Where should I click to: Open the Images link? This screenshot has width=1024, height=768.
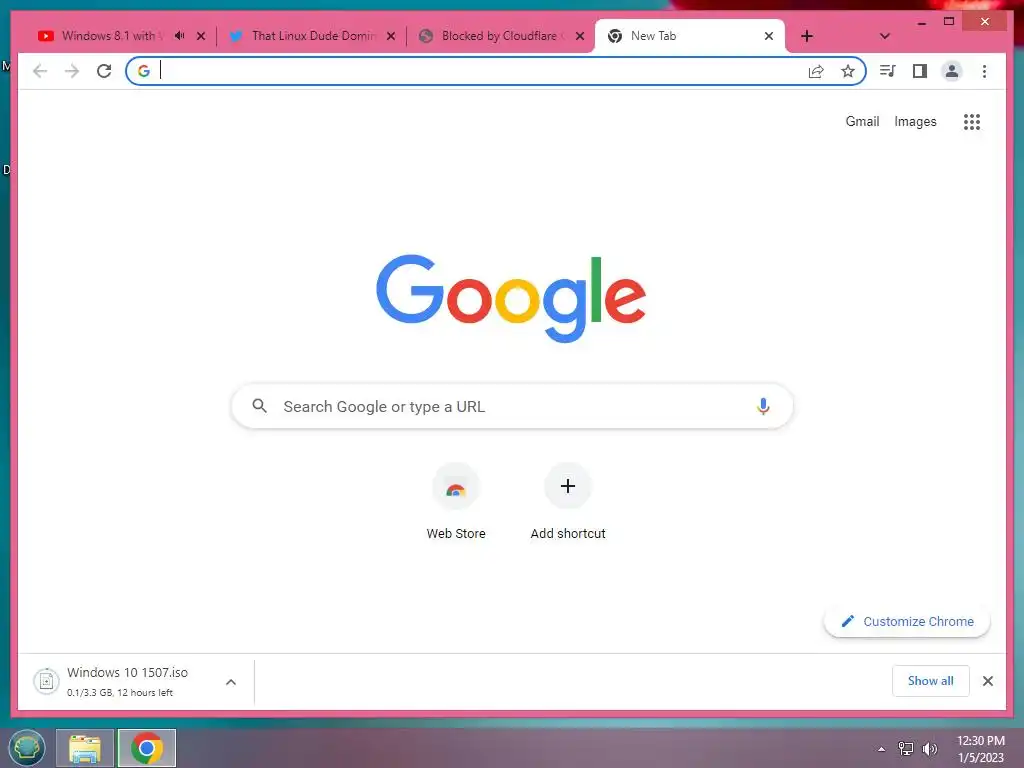(x=915, y=121)
